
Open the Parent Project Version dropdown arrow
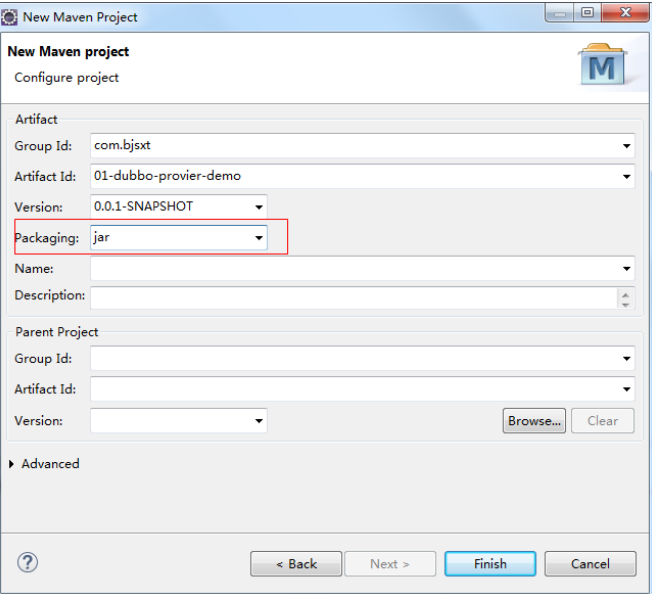tap(259, 421)
